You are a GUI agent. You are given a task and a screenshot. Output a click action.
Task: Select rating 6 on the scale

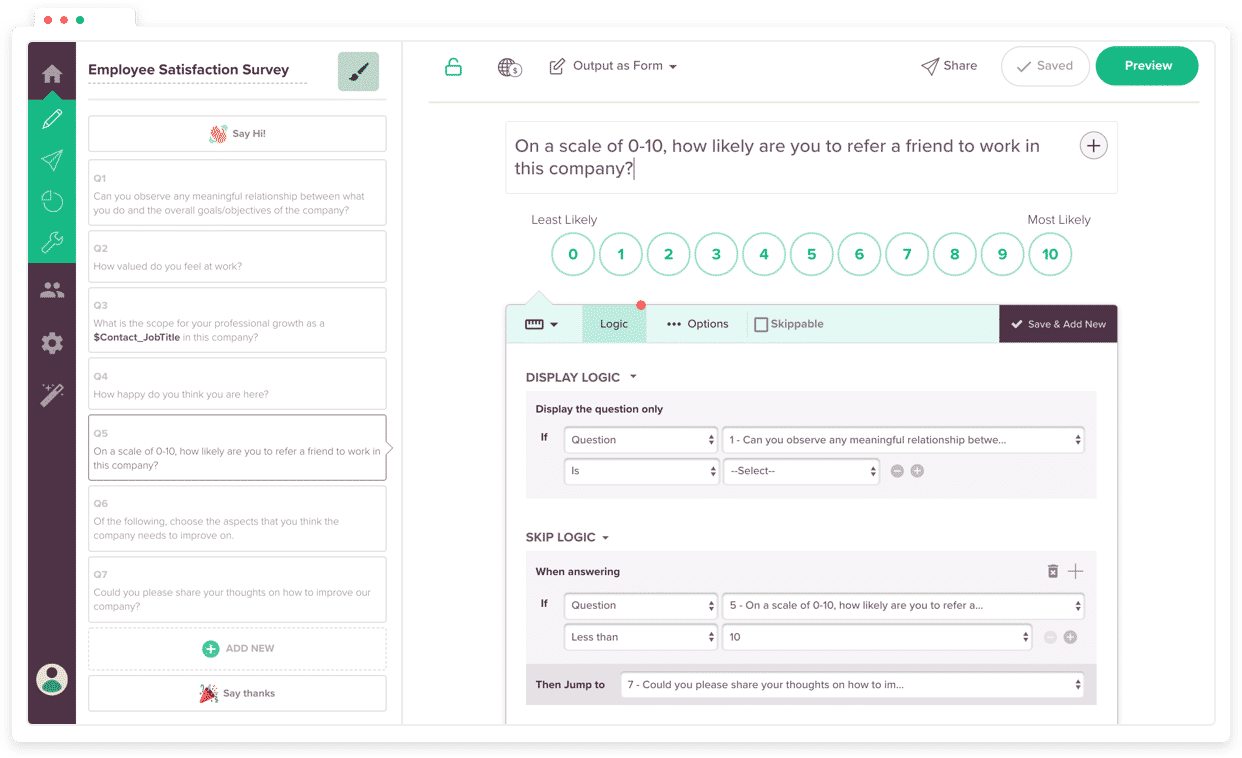(859, 254)
